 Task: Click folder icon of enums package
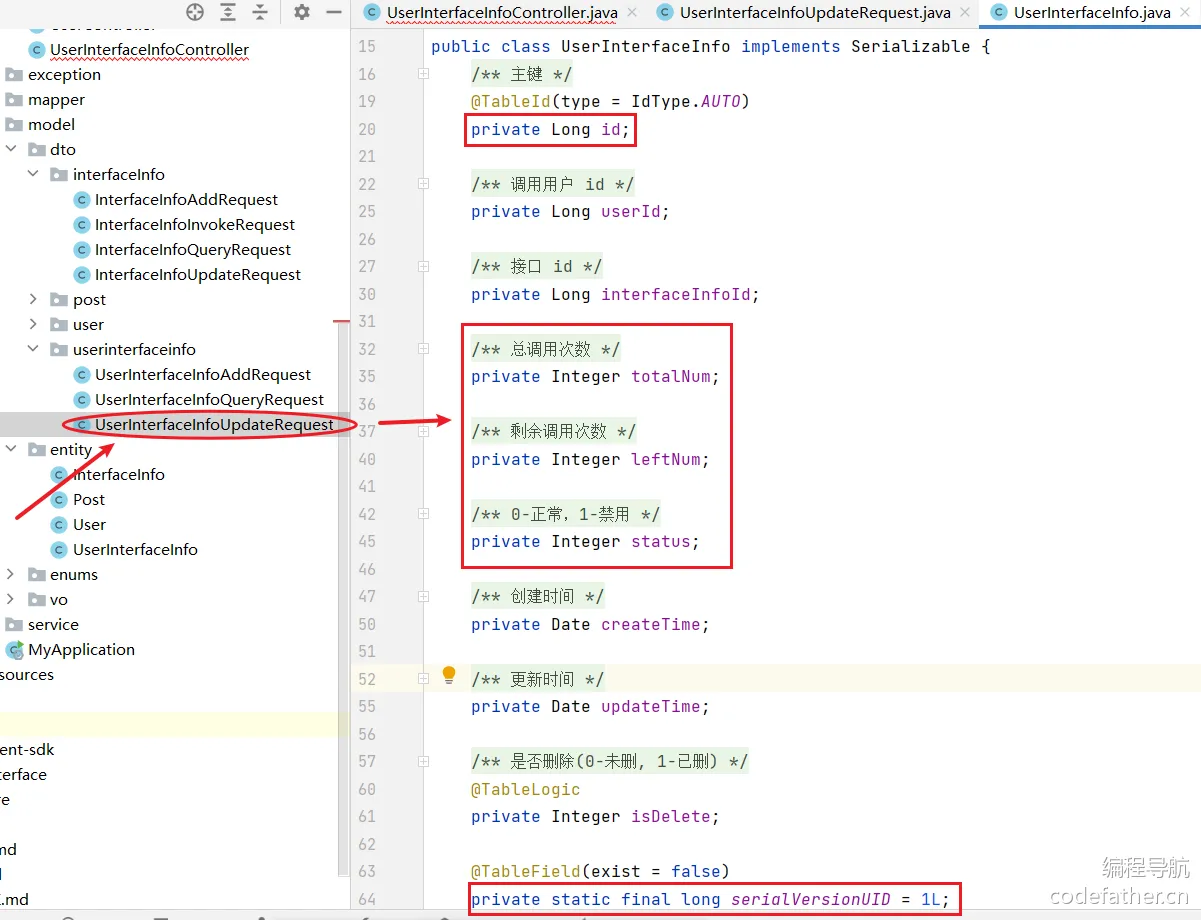point(37,575)
